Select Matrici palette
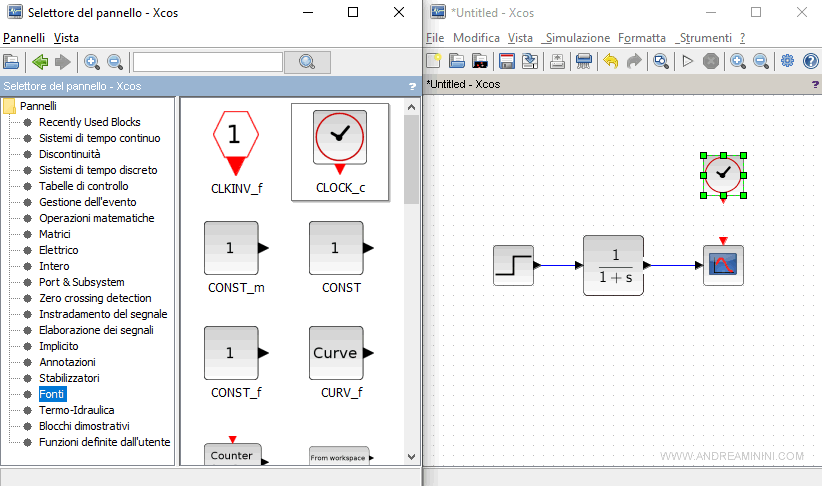822x486 pixels. 55,234
